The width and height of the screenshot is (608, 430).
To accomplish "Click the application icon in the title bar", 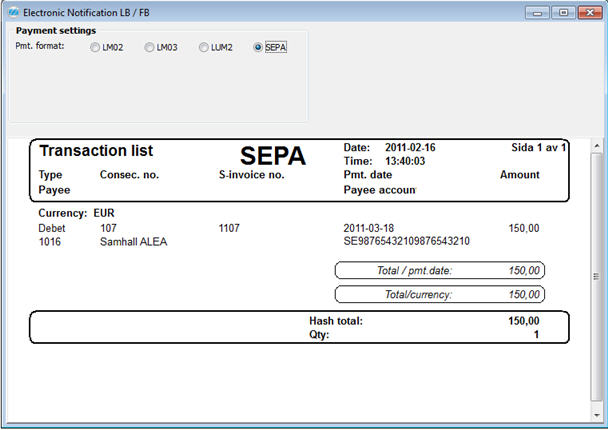I will [x=13, y=12].
